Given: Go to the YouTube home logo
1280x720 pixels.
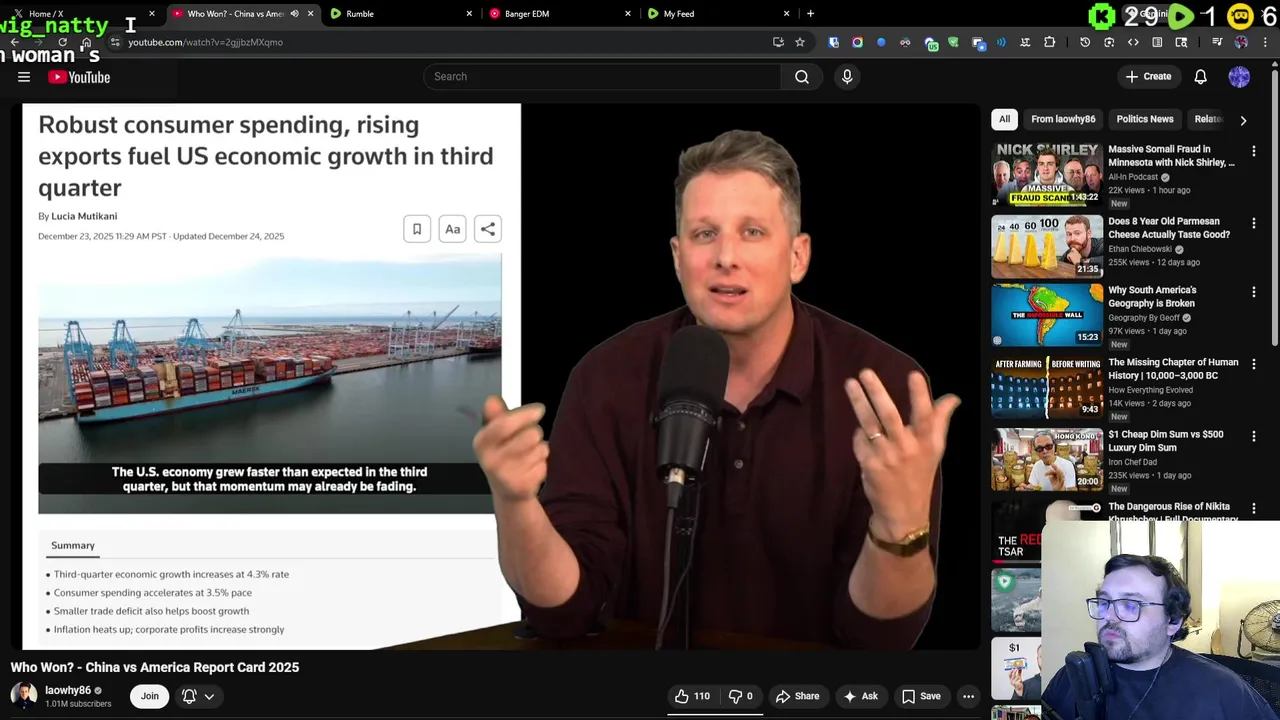Looking at the screenshot, I should [79, 77].
